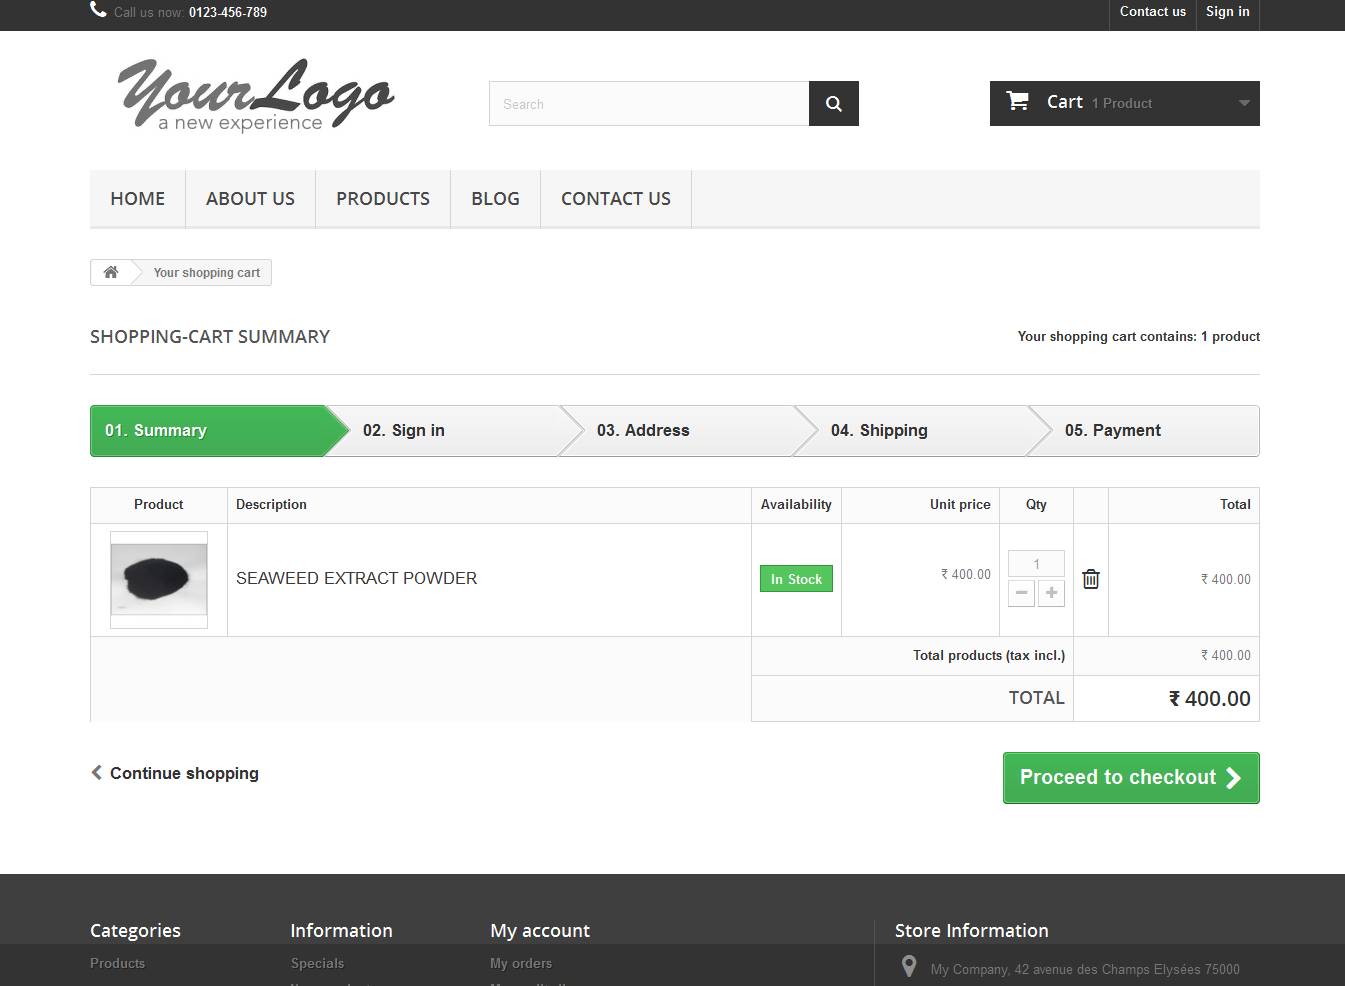The width and height of the screenshot is (1345, 986).
Task: Click the YourLogo site logo
Action: point(255,96)
